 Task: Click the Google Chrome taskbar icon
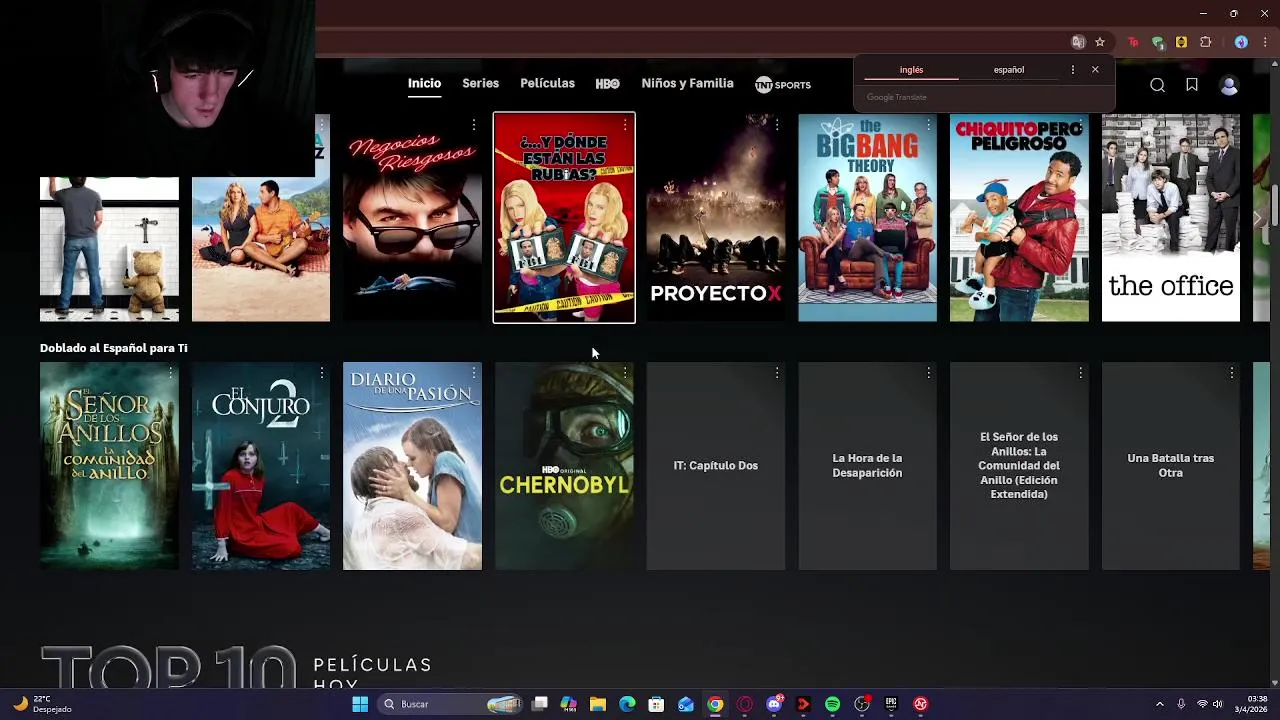tap(715, 704)
